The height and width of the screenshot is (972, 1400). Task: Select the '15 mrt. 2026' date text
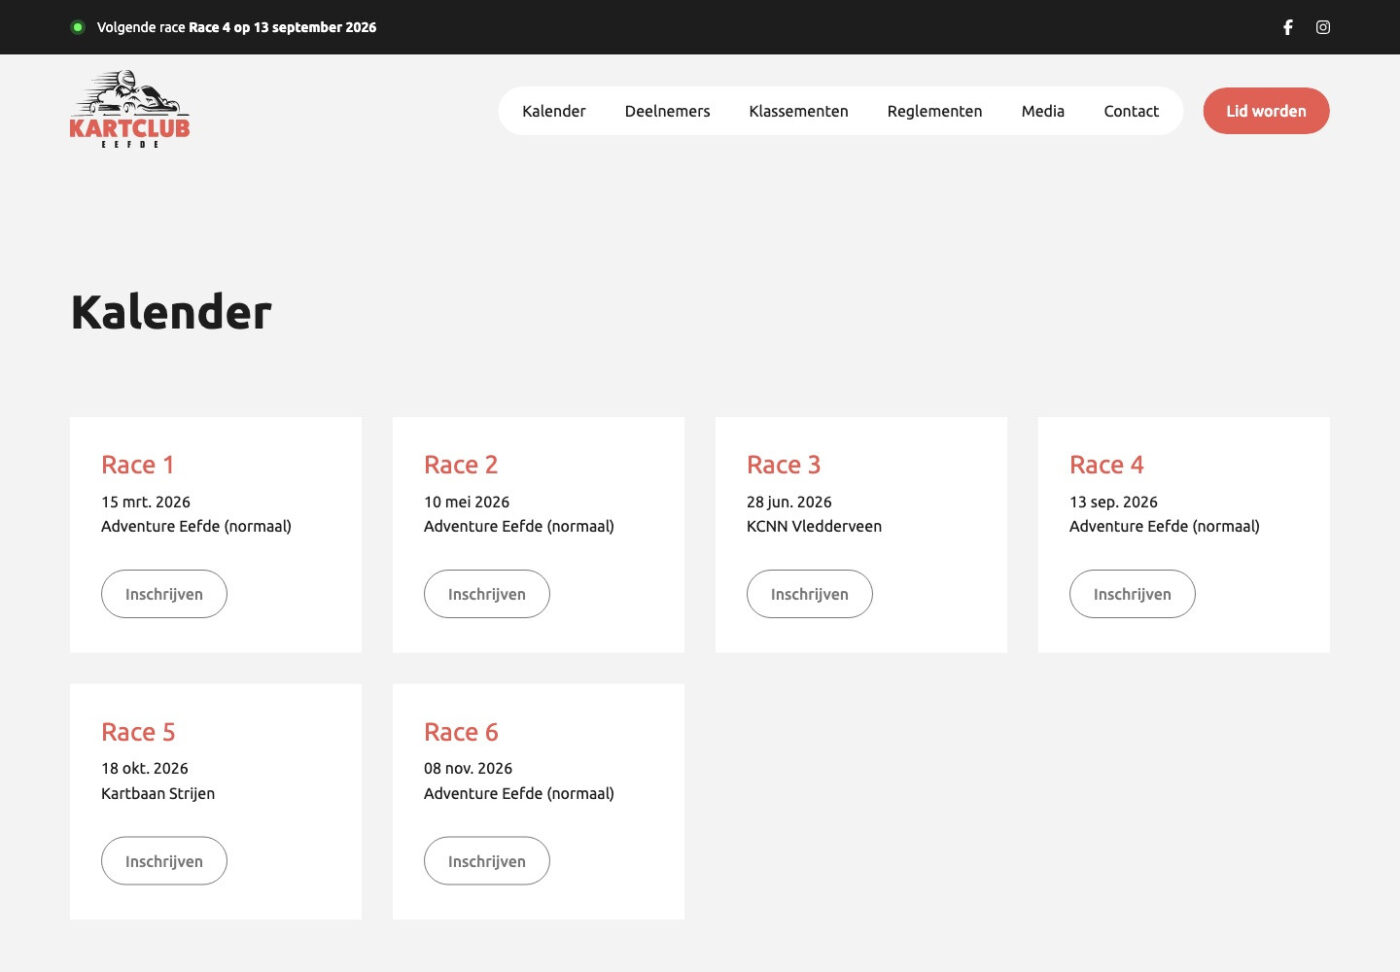coord(146,502)
